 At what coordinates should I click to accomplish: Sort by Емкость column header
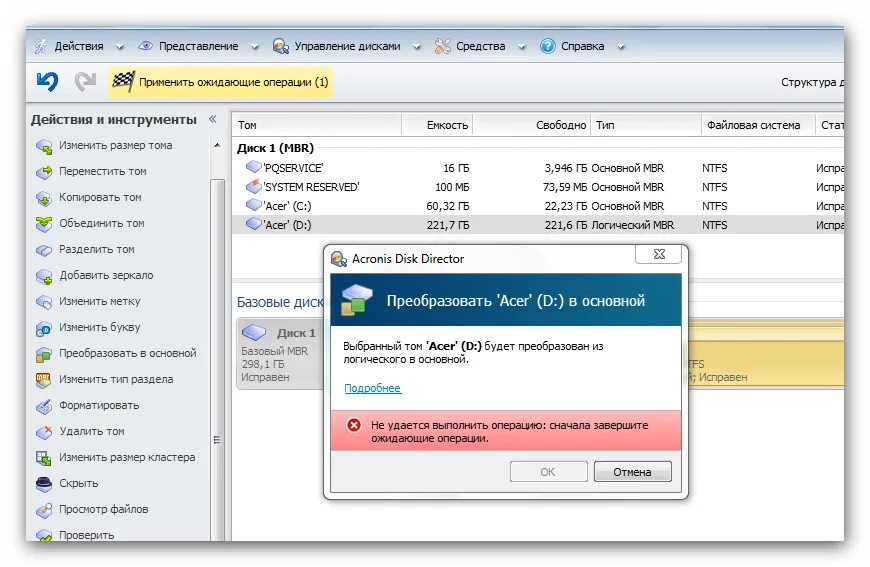point(437,125)
